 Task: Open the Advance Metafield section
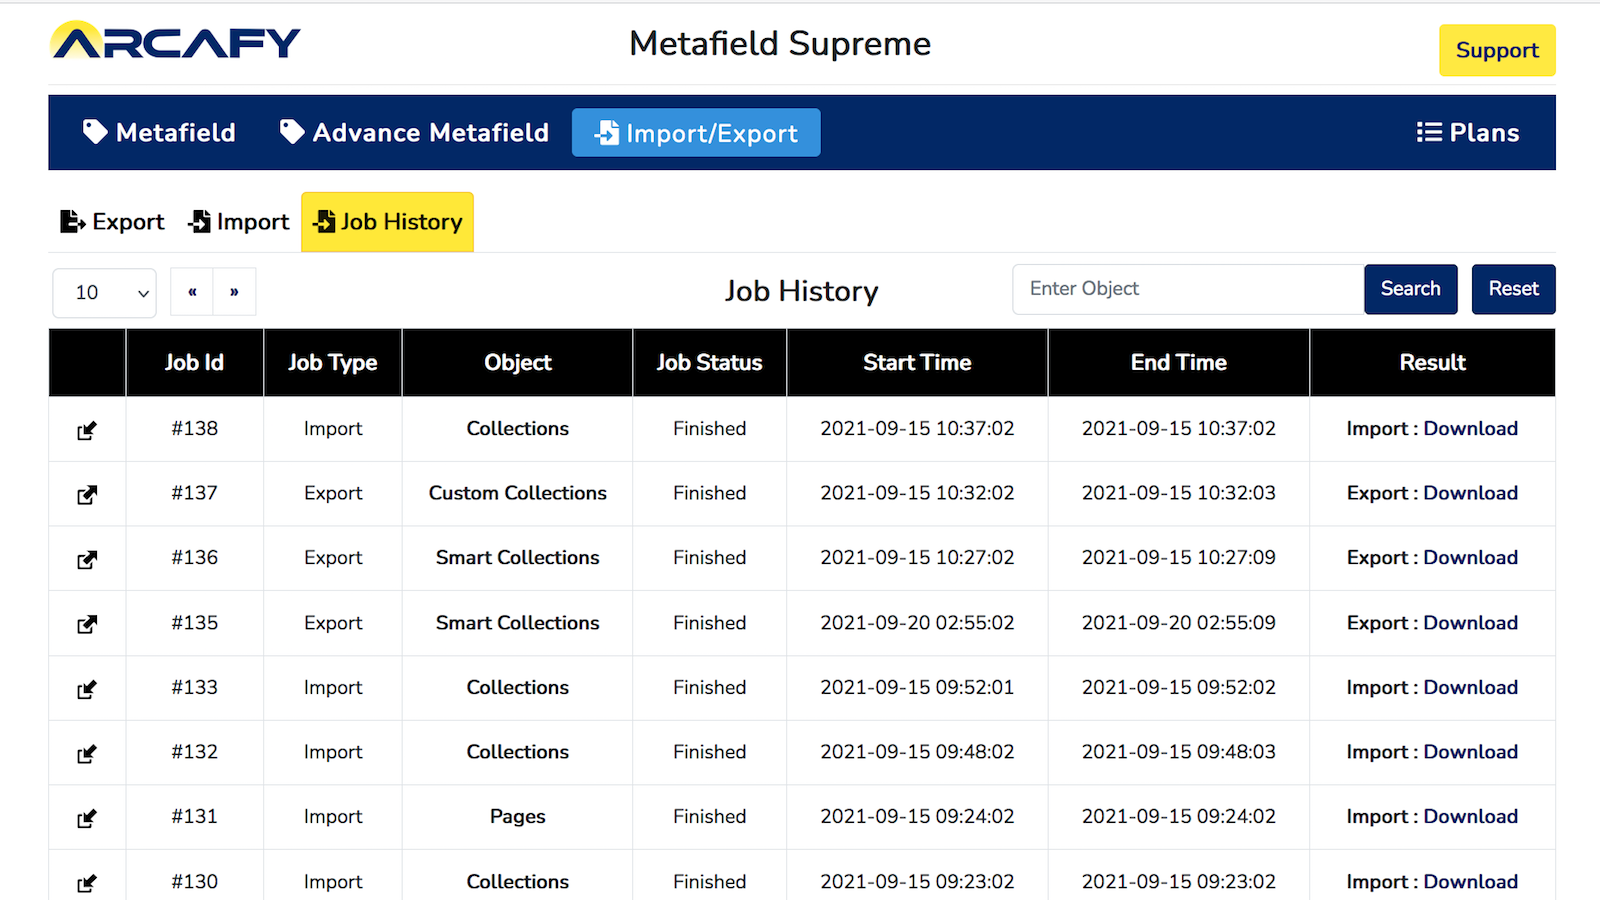(414, 133)
